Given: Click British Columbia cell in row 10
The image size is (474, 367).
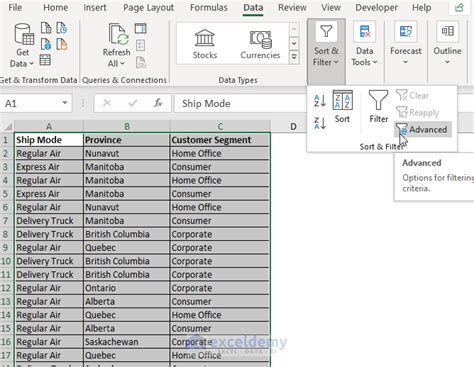Looking at the screenshot, I should pos(127,261).
